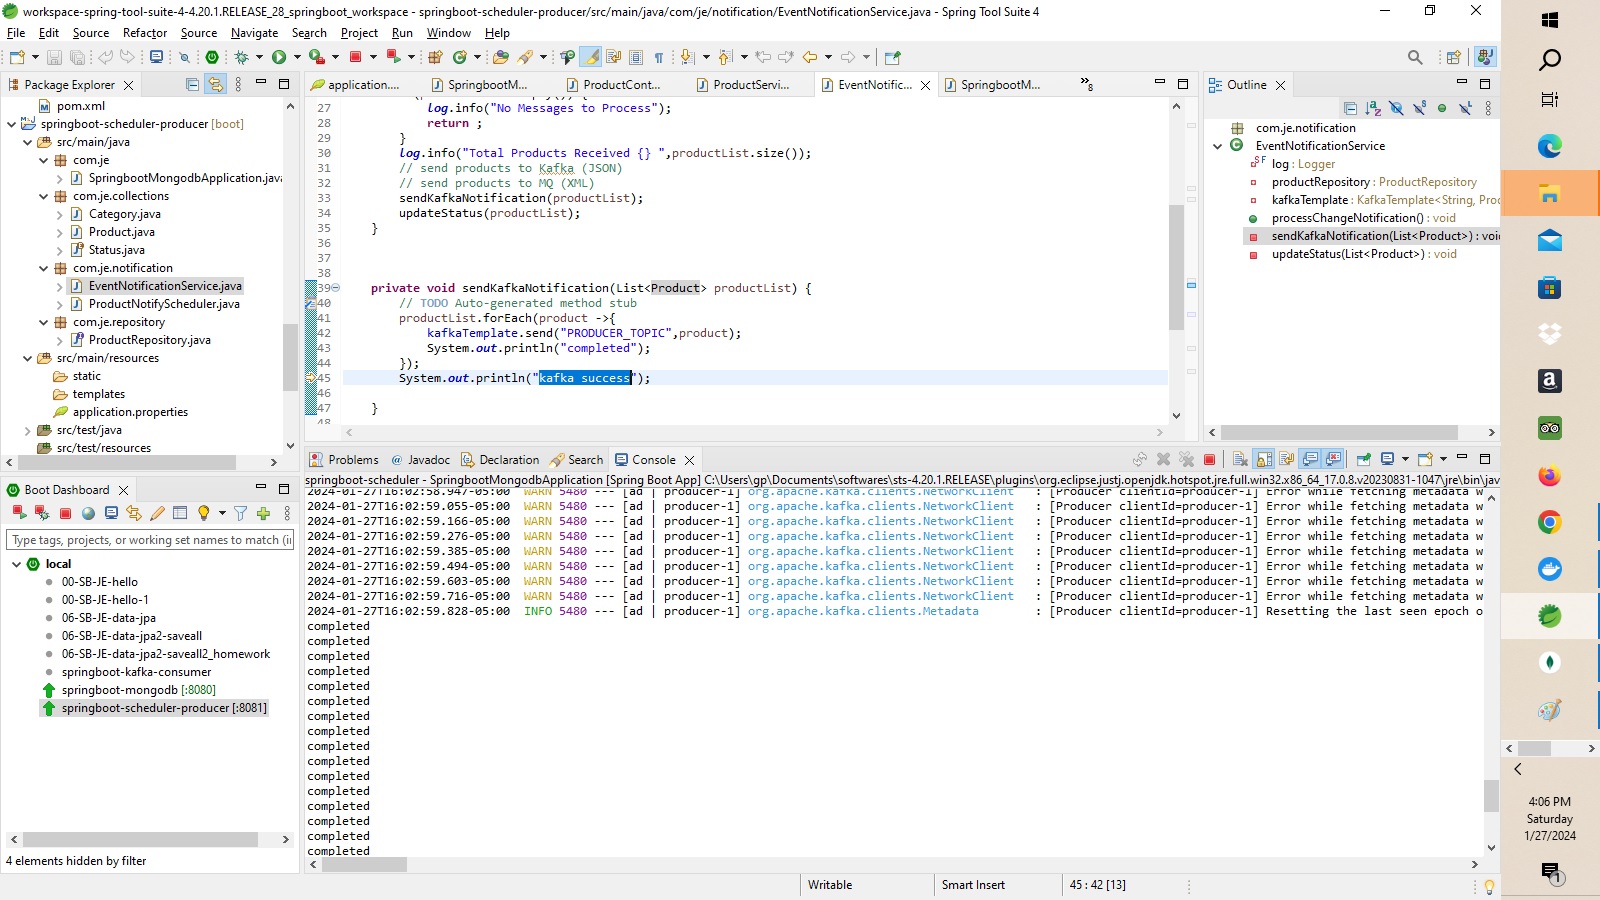Toggle Link with Editor in Package Explorer
This screenshot has height=900, width=1600.
(x=216, y=84)
